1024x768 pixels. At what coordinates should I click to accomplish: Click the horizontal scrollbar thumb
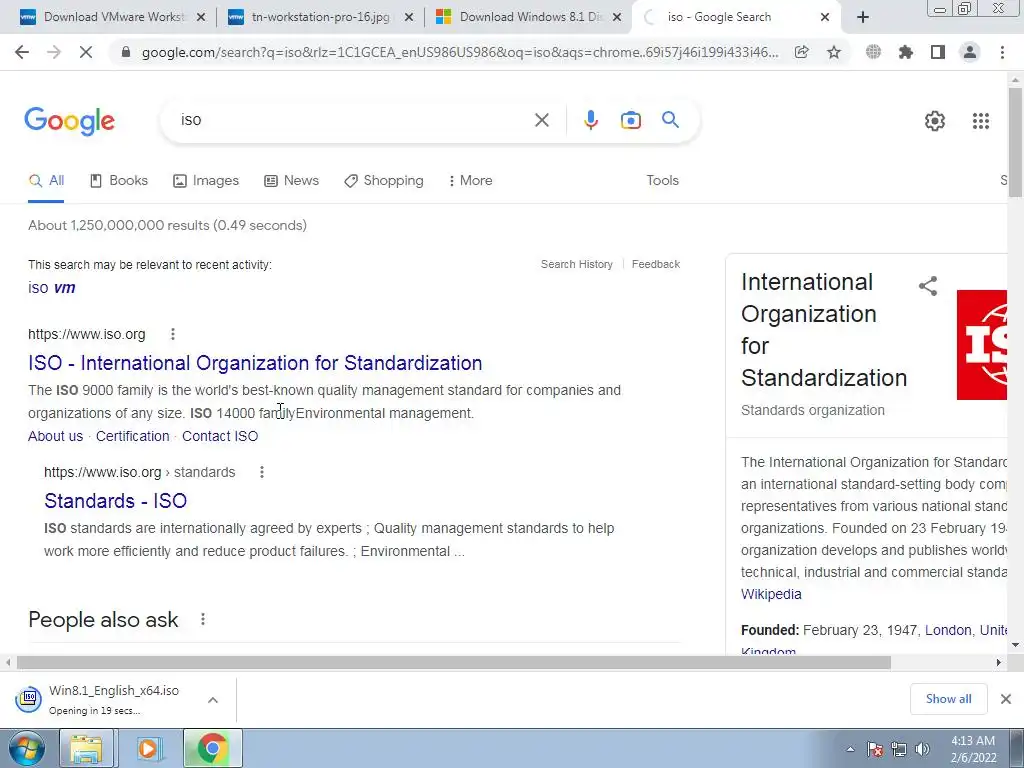(454, 662)
